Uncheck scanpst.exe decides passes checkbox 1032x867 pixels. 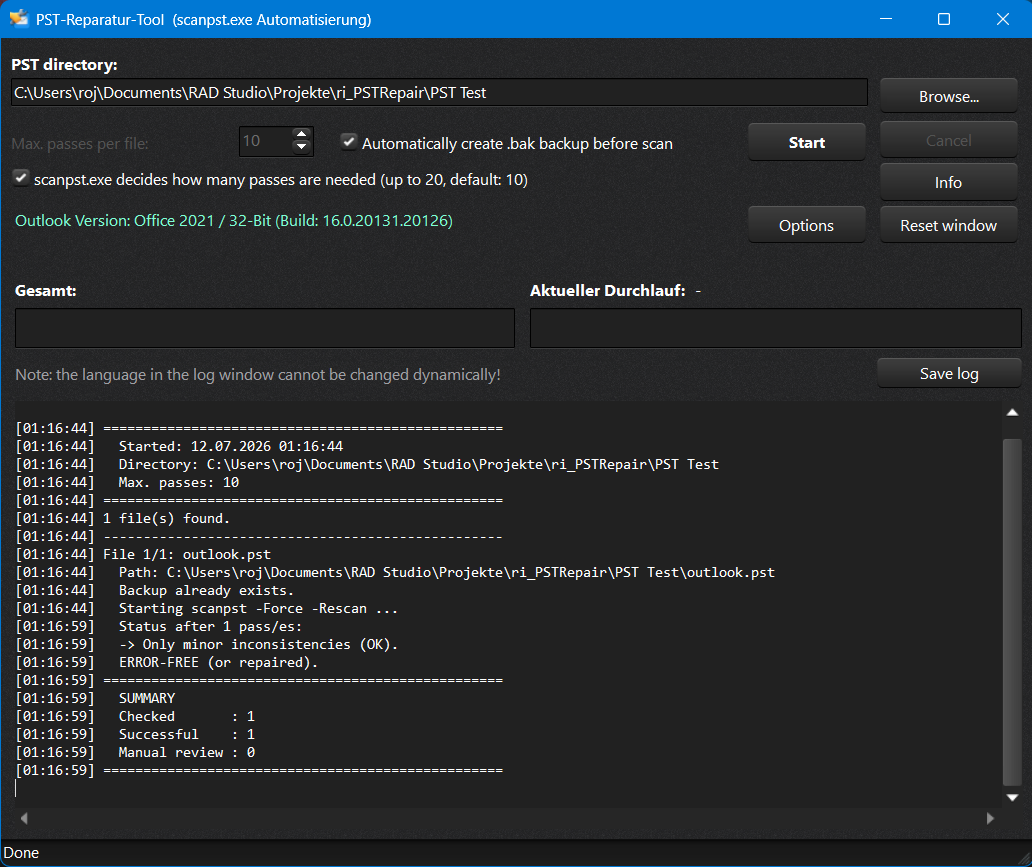coord(21,178)
